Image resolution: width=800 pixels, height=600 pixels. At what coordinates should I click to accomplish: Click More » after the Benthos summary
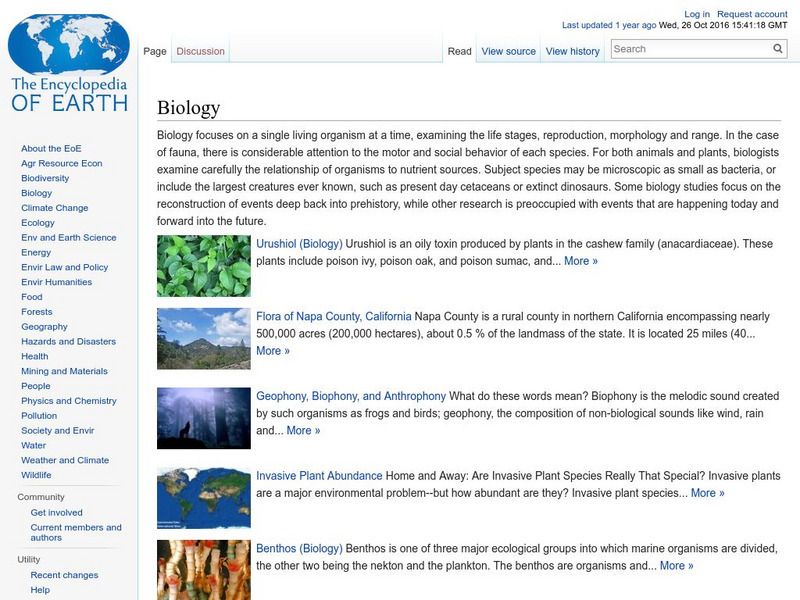[x=677, y=565]
